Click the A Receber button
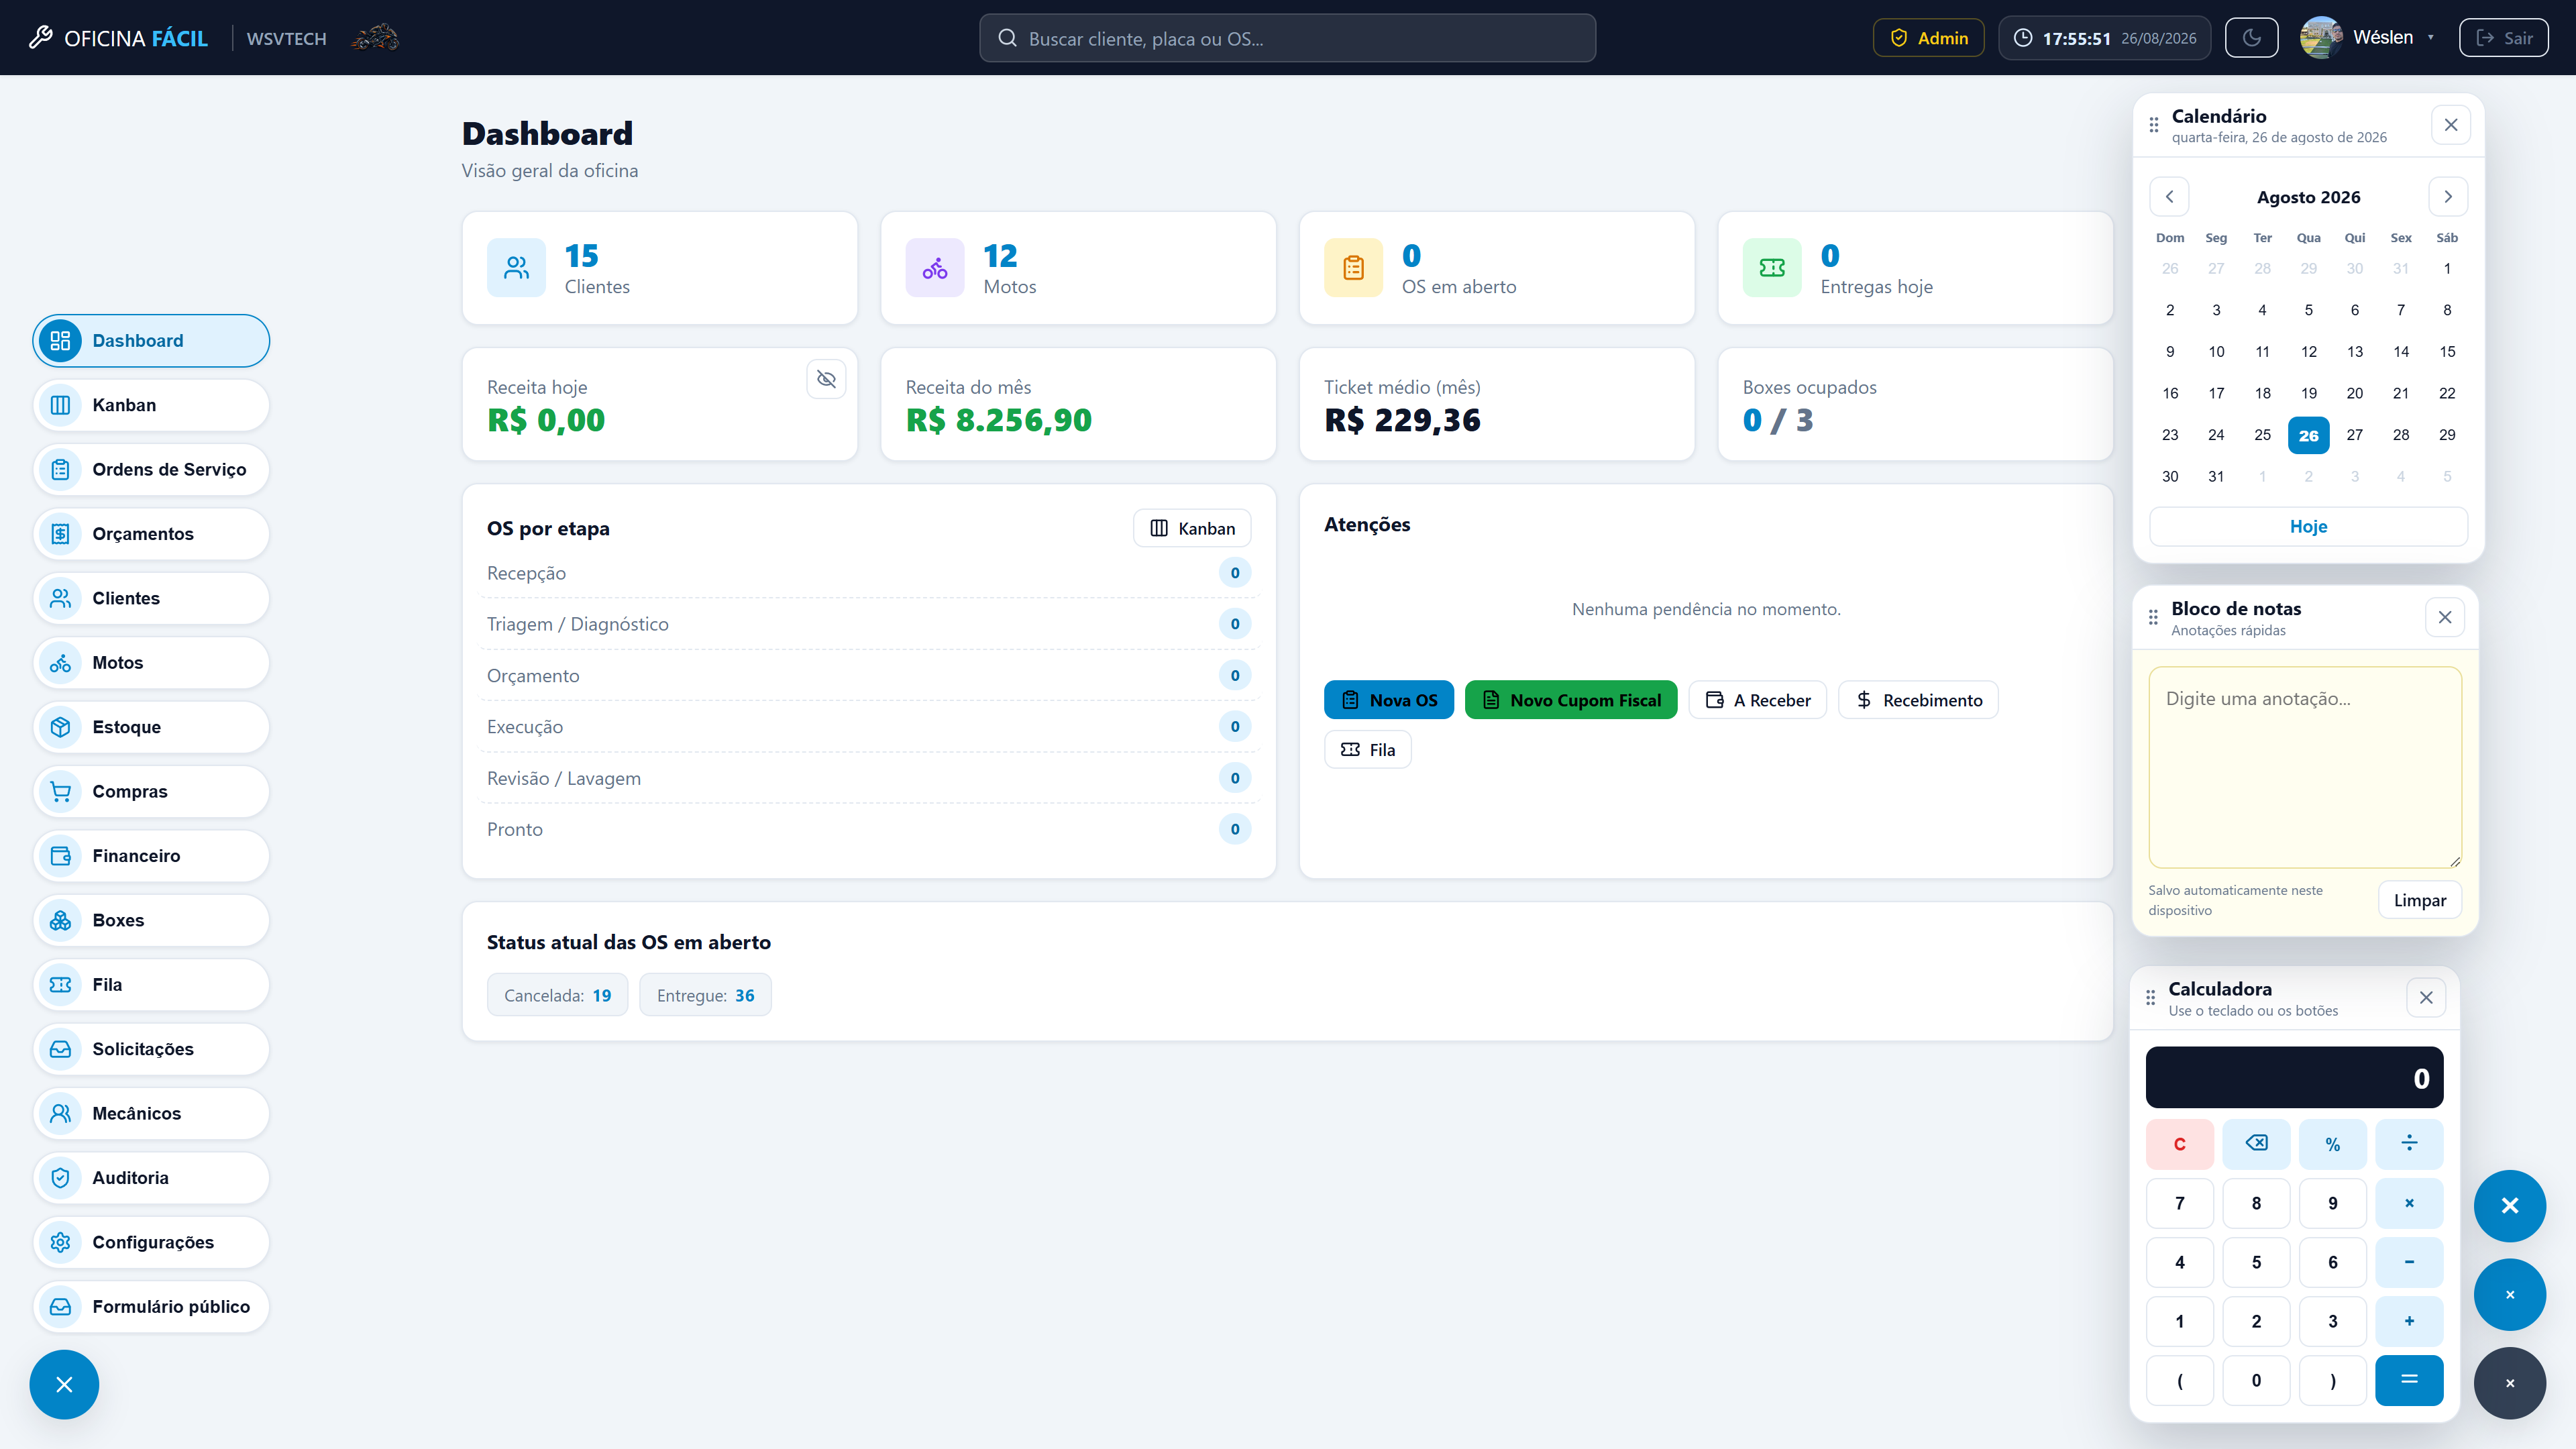This screenshot has height=1449, width=2576. [x=1757, y=700]
